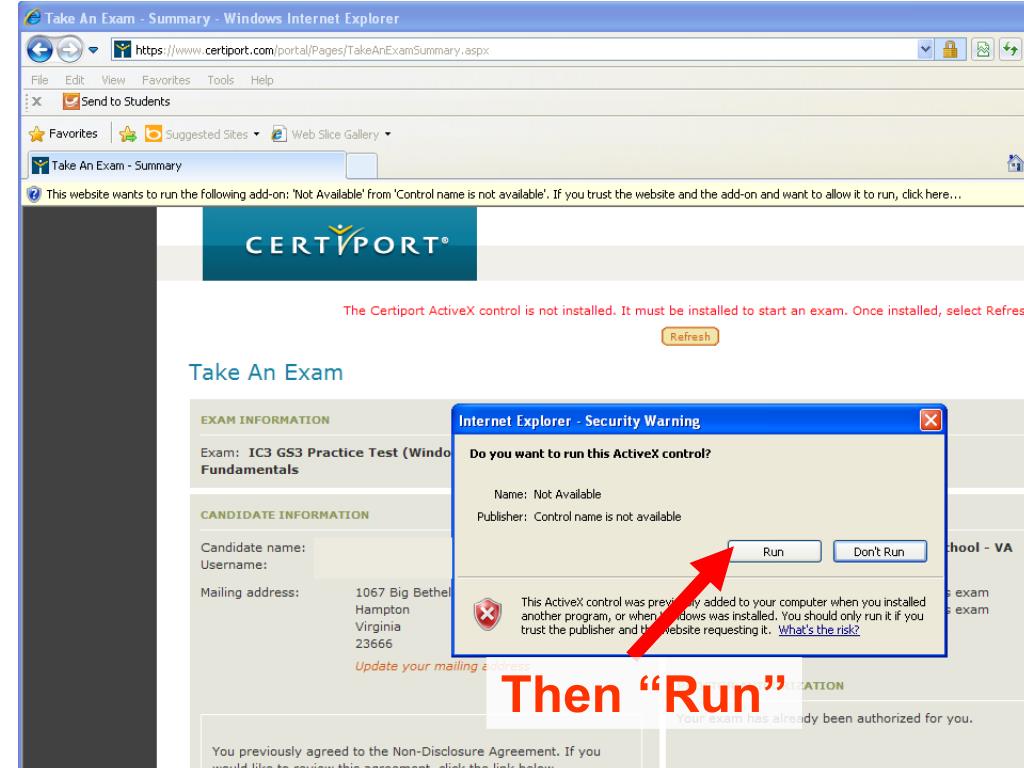The image size is (1024, 768).
Task: Expand the address bar history dropdown
Action: 925,50
